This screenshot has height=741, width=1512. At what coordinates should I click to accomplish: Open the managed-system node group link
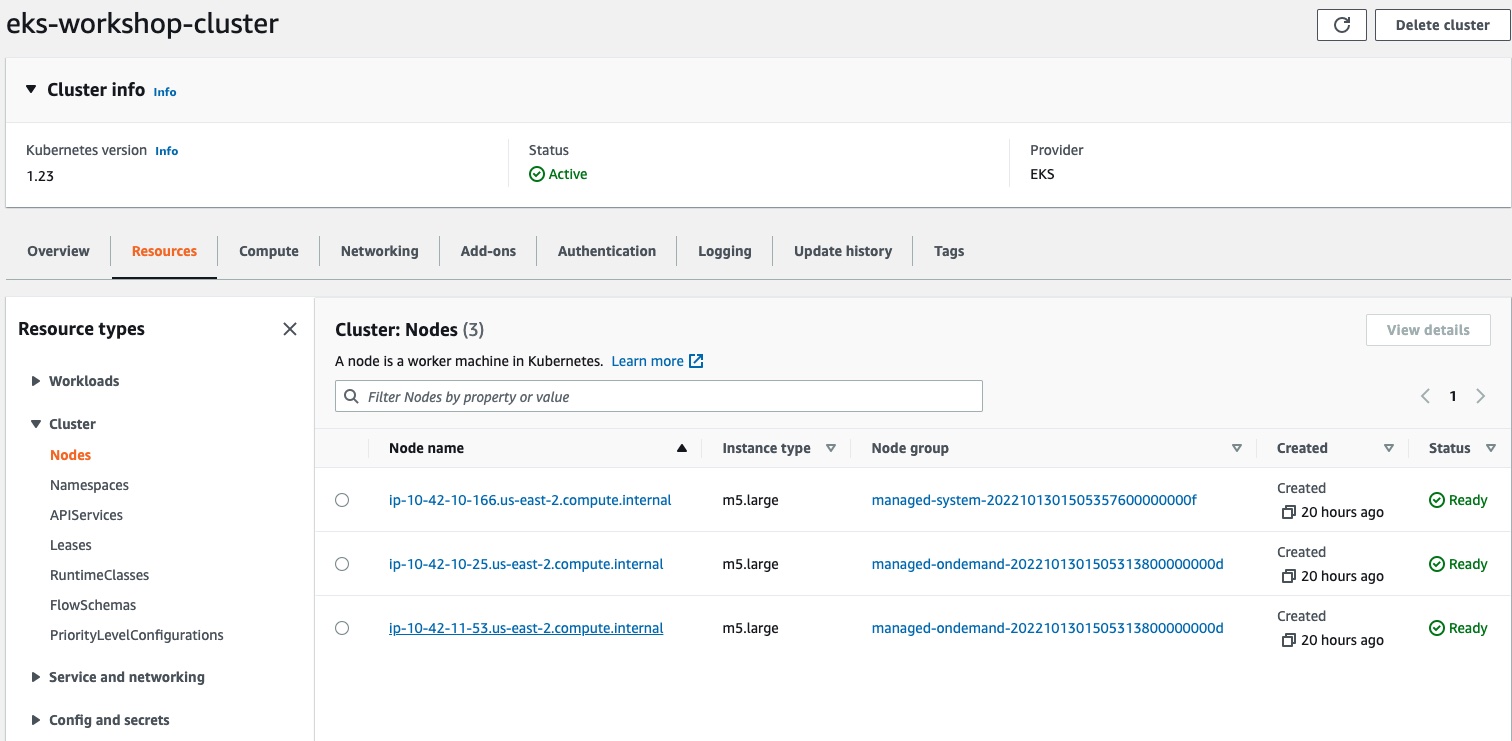click(x=1033, y=500)
